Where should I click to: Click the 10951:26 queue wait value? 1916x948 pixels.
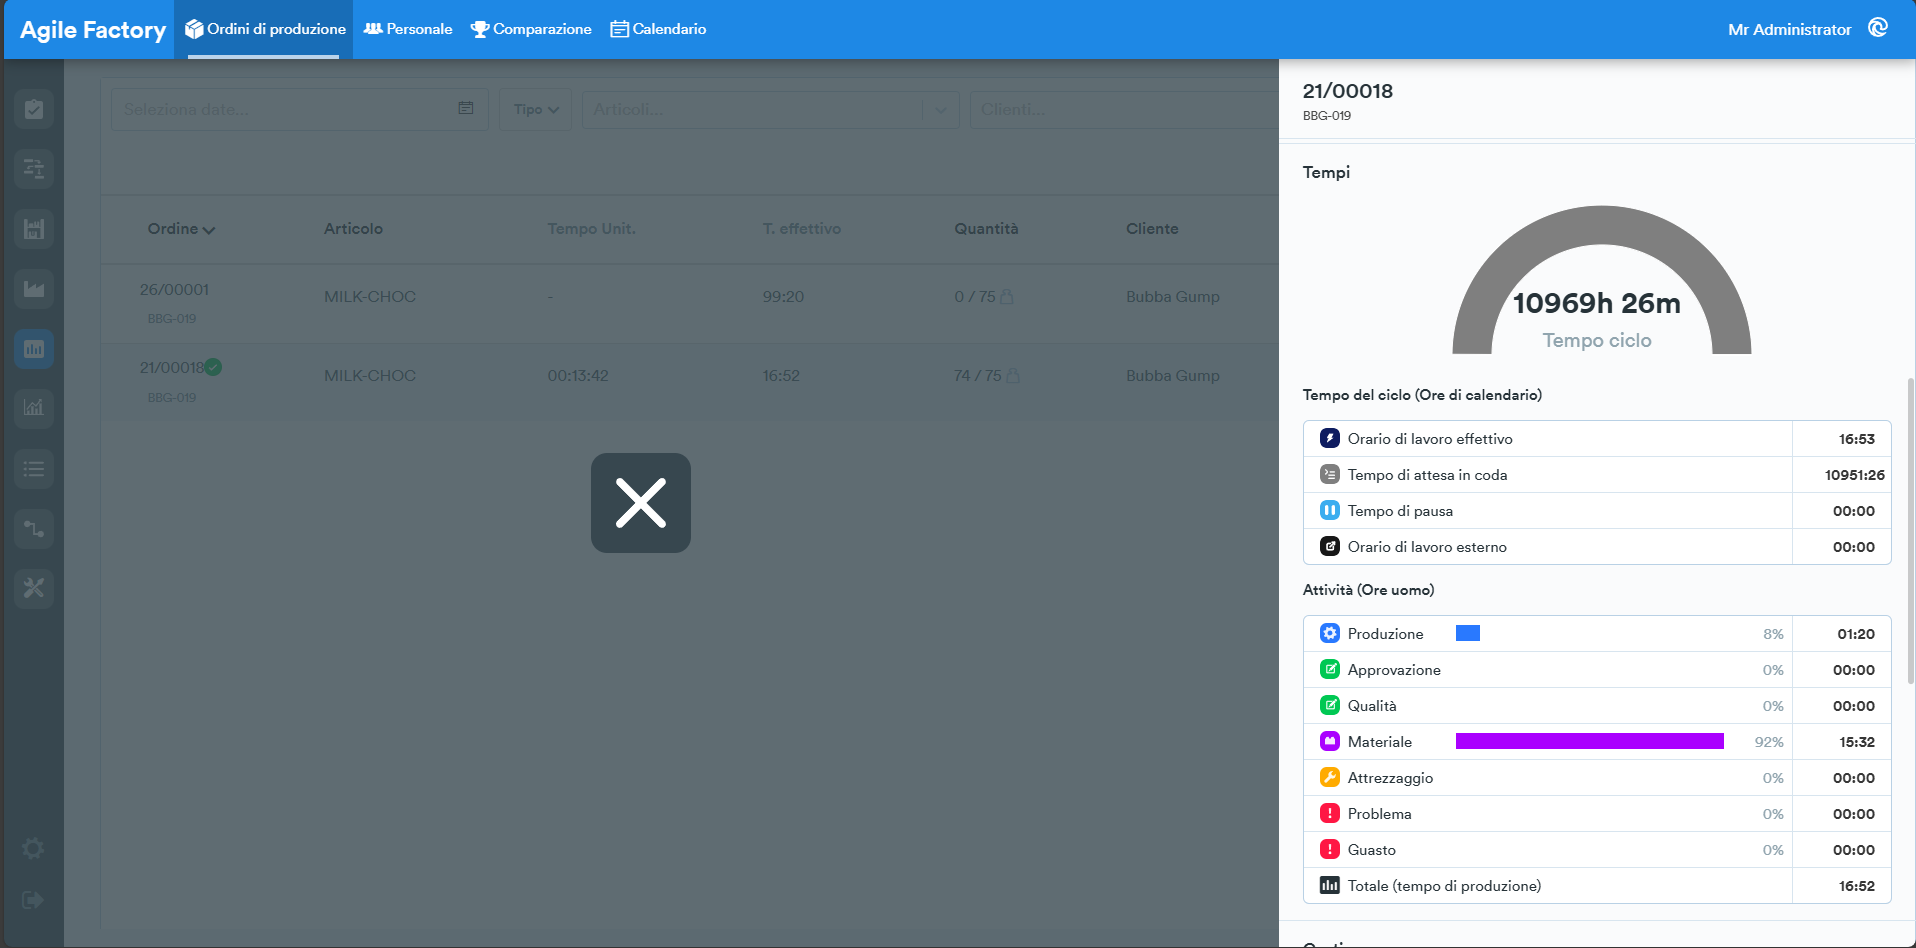pos(1855,475)
